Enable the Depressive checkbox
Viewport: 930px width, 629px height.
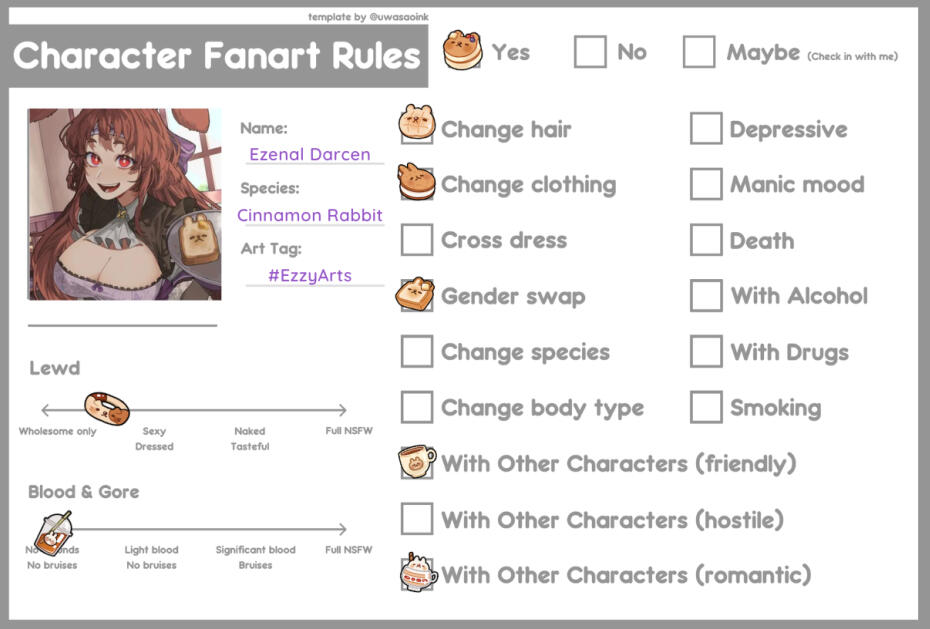706,129
